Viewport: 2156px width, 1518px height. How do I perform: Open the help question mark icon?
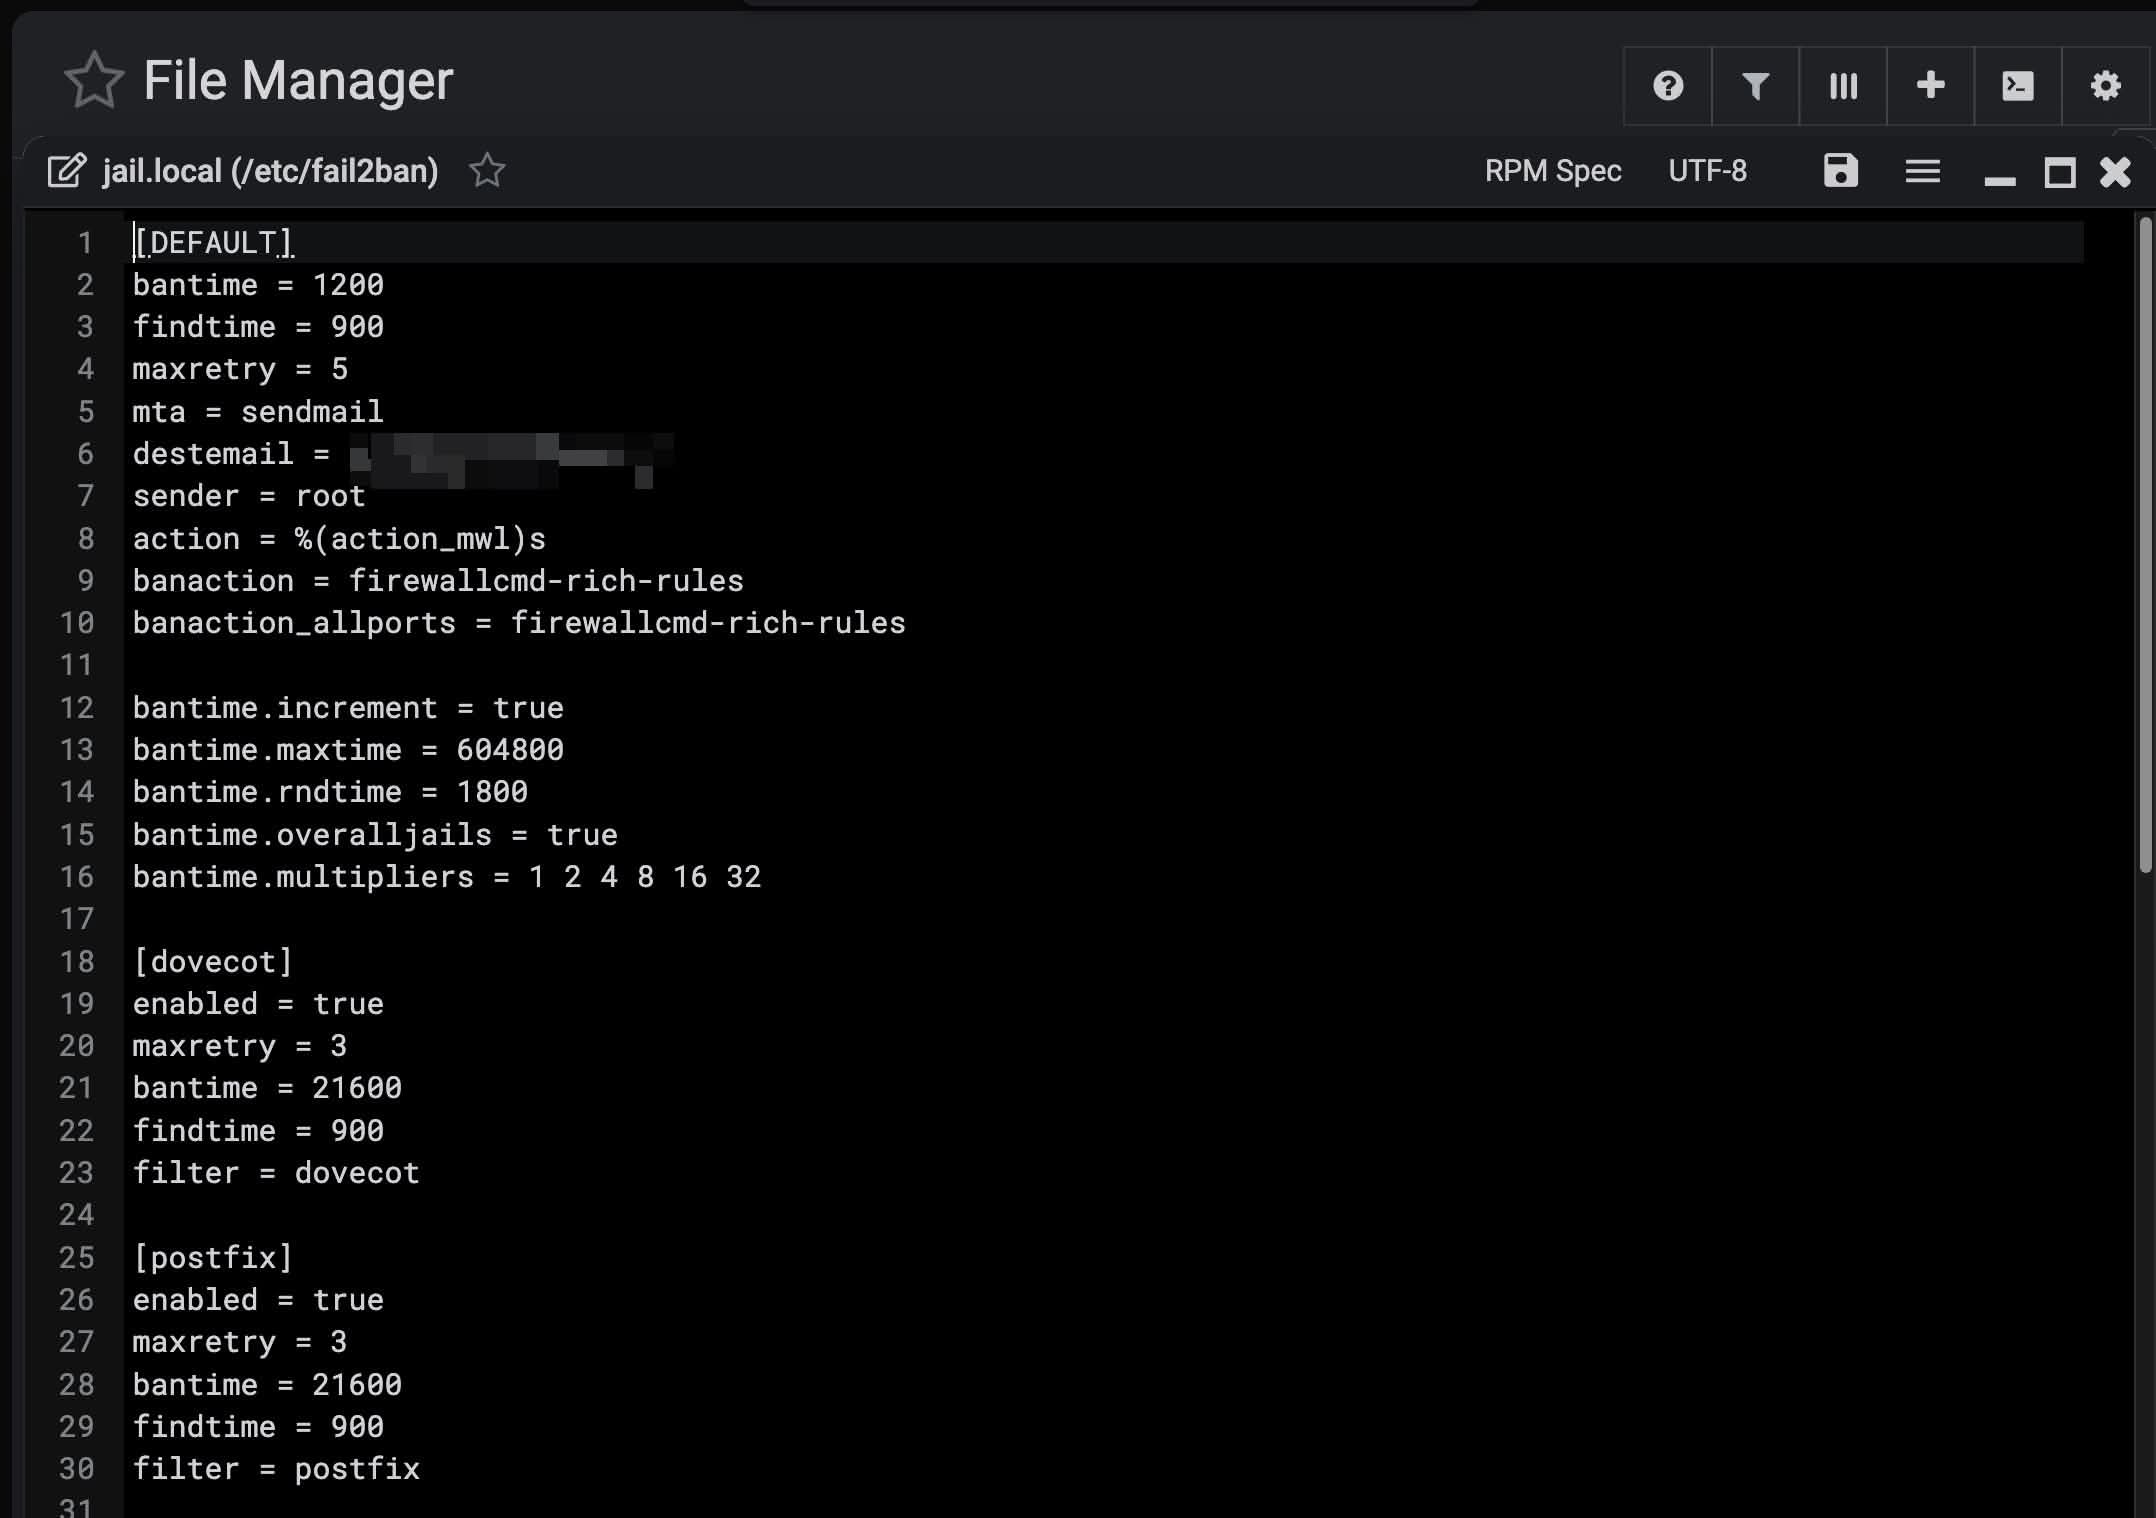point(1667,86)
